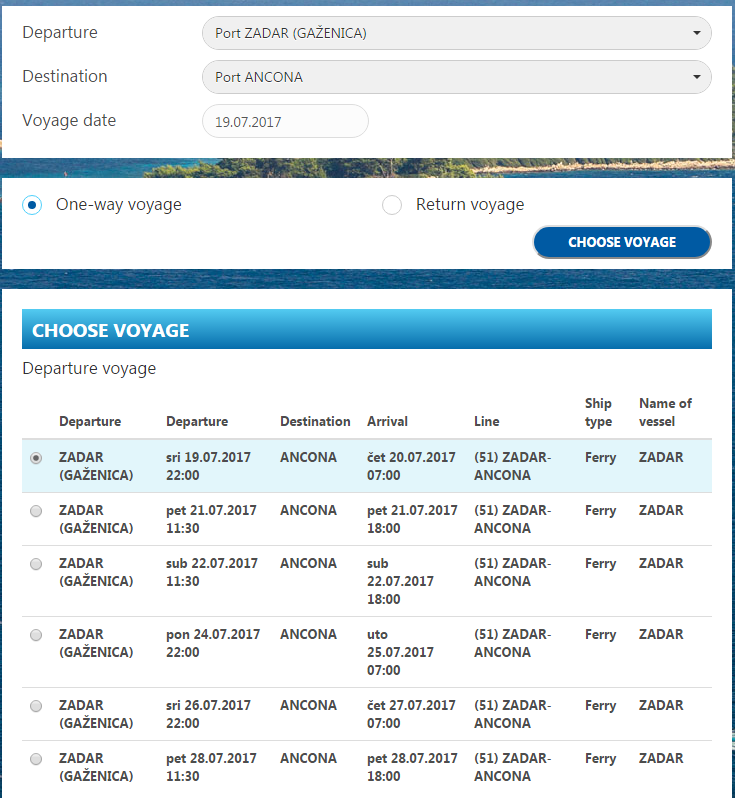Open the Departure port dropdown
Viewport: 741px width, 798px height.
(456, 33)
